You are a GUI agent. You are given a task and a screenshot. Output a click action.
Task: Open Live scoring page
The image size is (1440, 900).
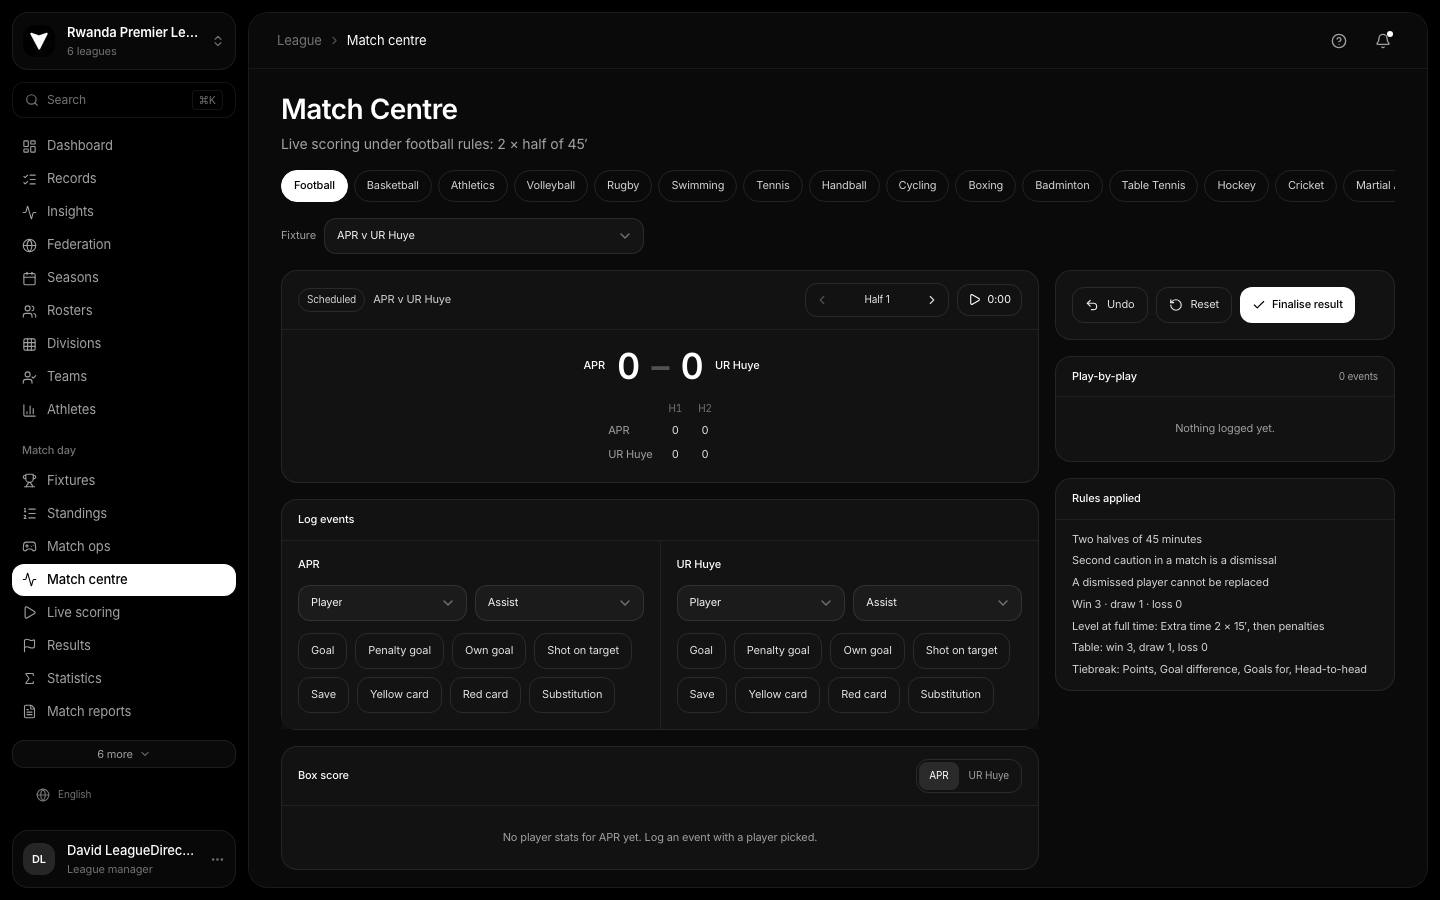(124, 613)
